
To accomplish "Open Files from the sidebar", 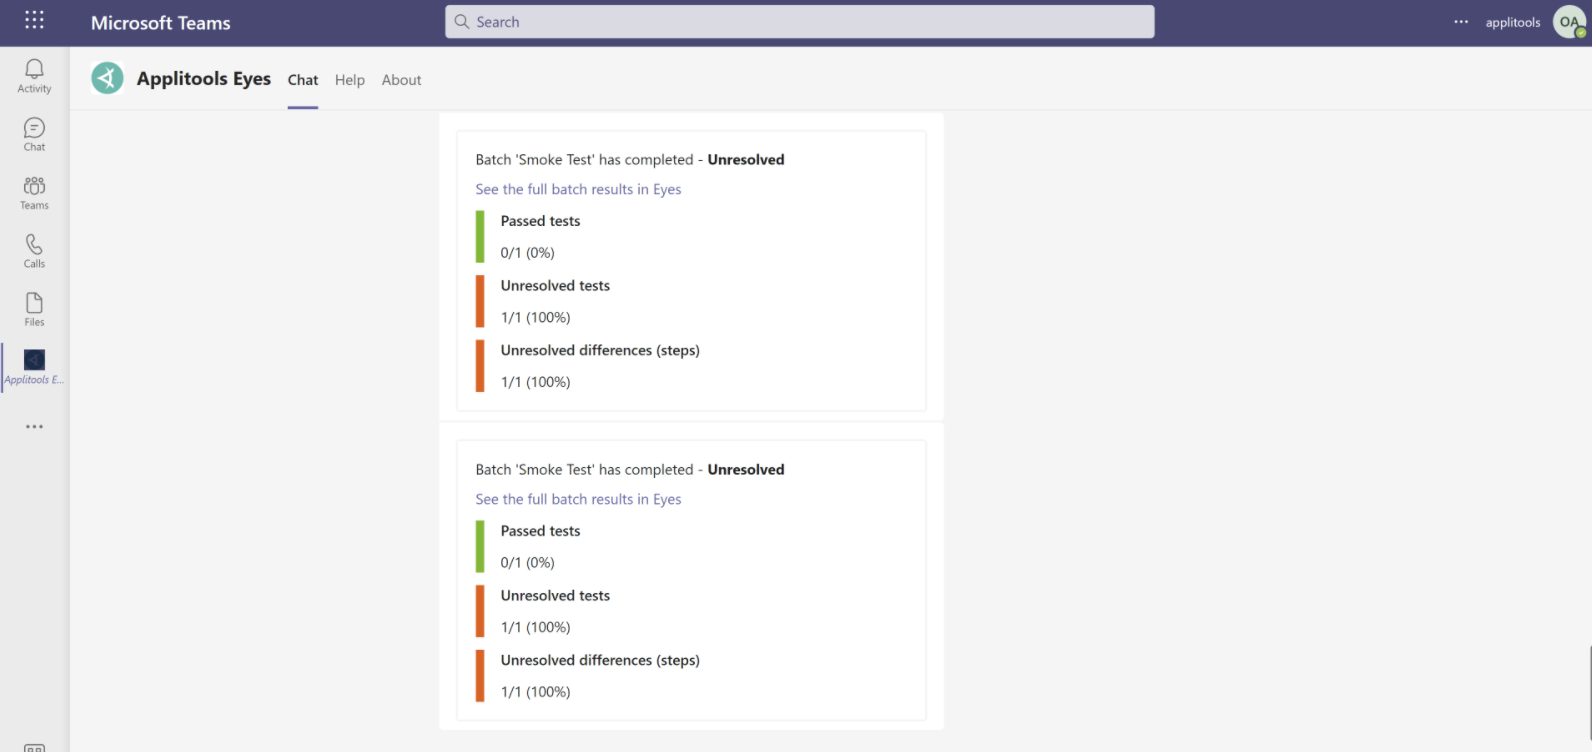I will click(x=33, y=307).
